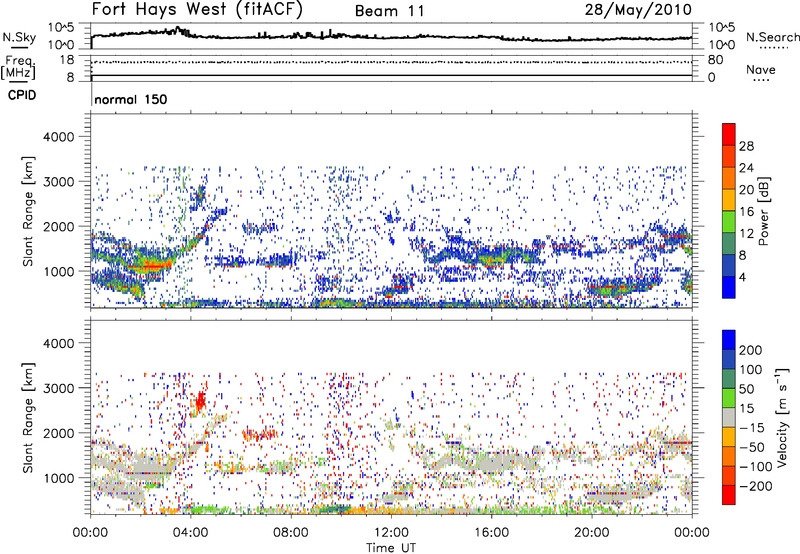Click the red velocity echo patch near 04:00 at 2700 km

click(199, 401)
